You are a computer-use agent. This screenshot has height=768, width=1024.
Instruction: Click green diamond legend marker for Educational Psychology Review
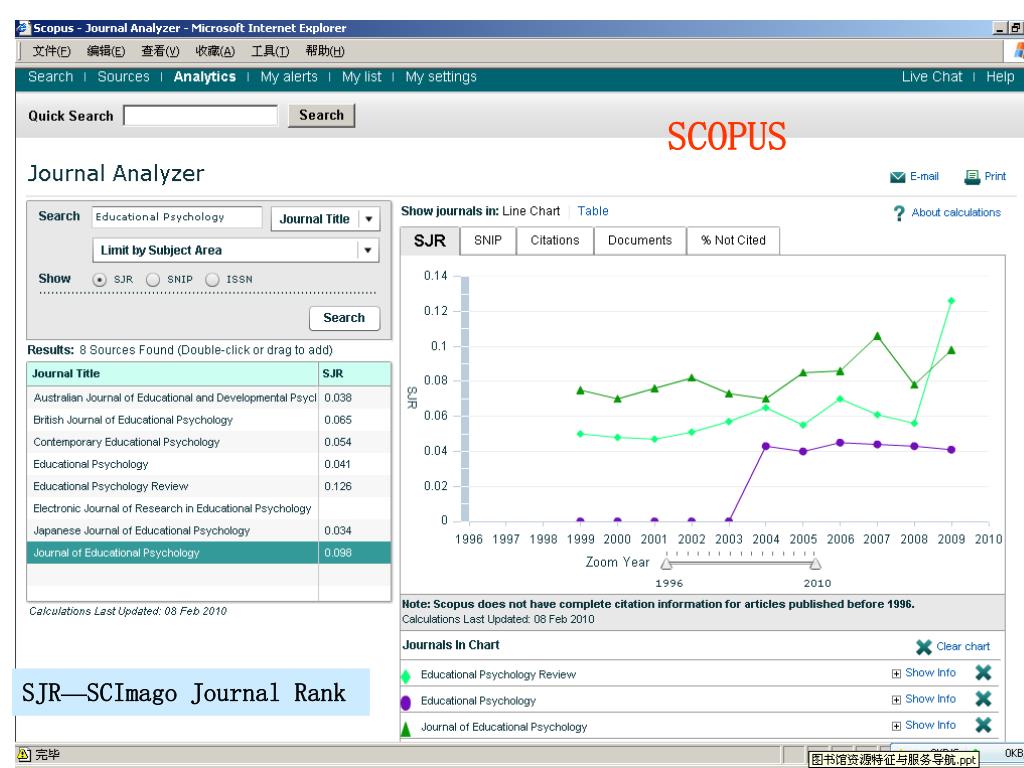pos(406,676)
